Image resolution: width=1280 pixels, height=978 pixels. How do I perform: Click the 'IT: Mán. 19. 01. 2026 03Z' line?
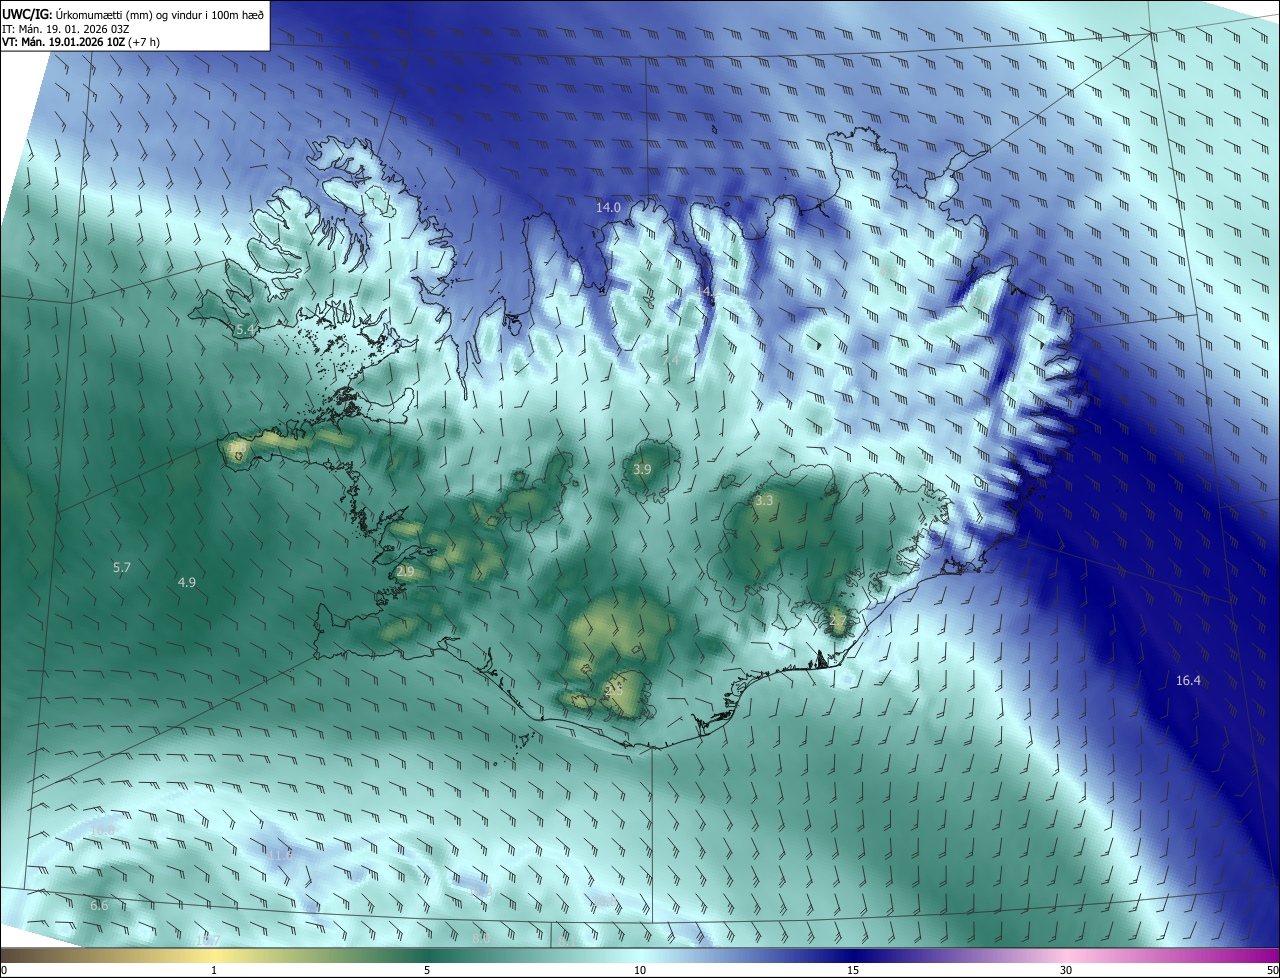[65, 29]
